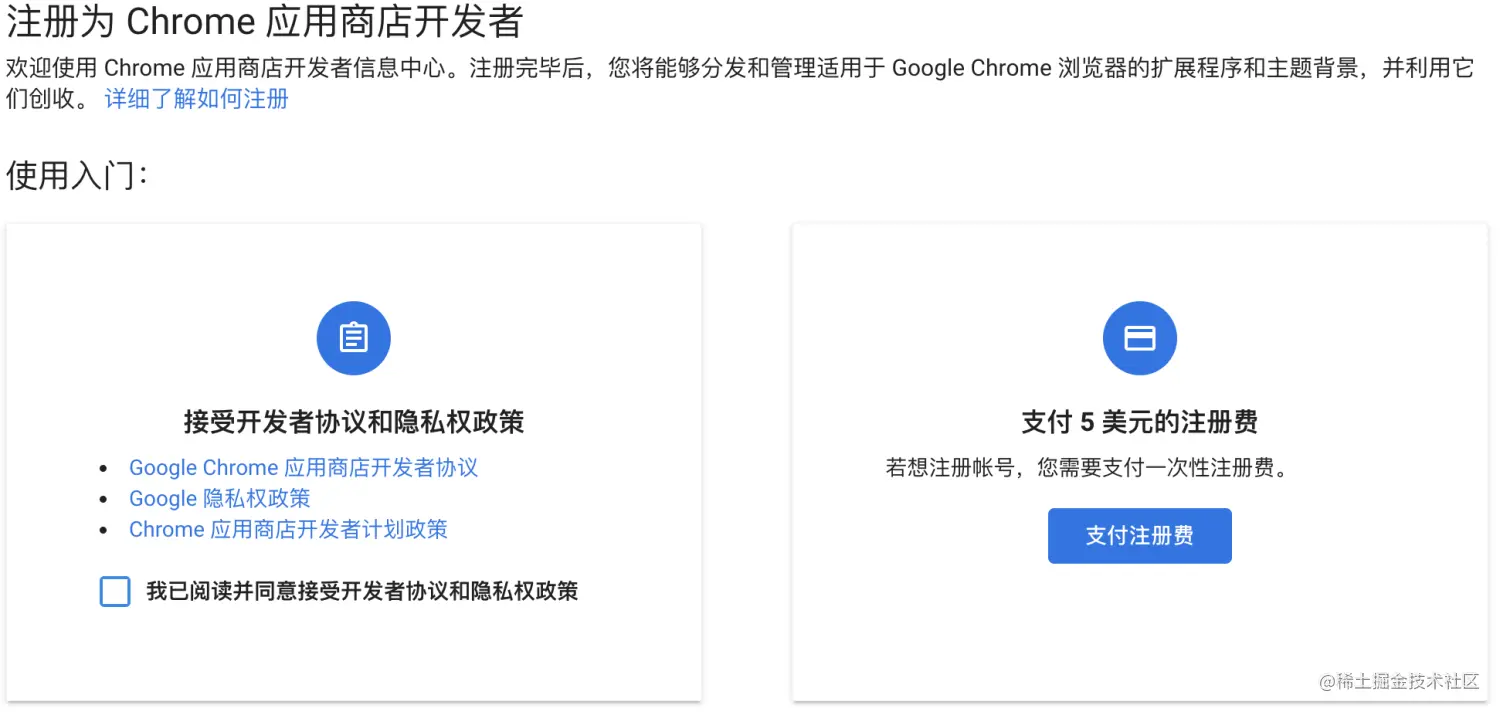Click the 注册为 Chrome 应用商店开发者 page heading
Viewport: 1500px width, 712px height.
point(265,21)
